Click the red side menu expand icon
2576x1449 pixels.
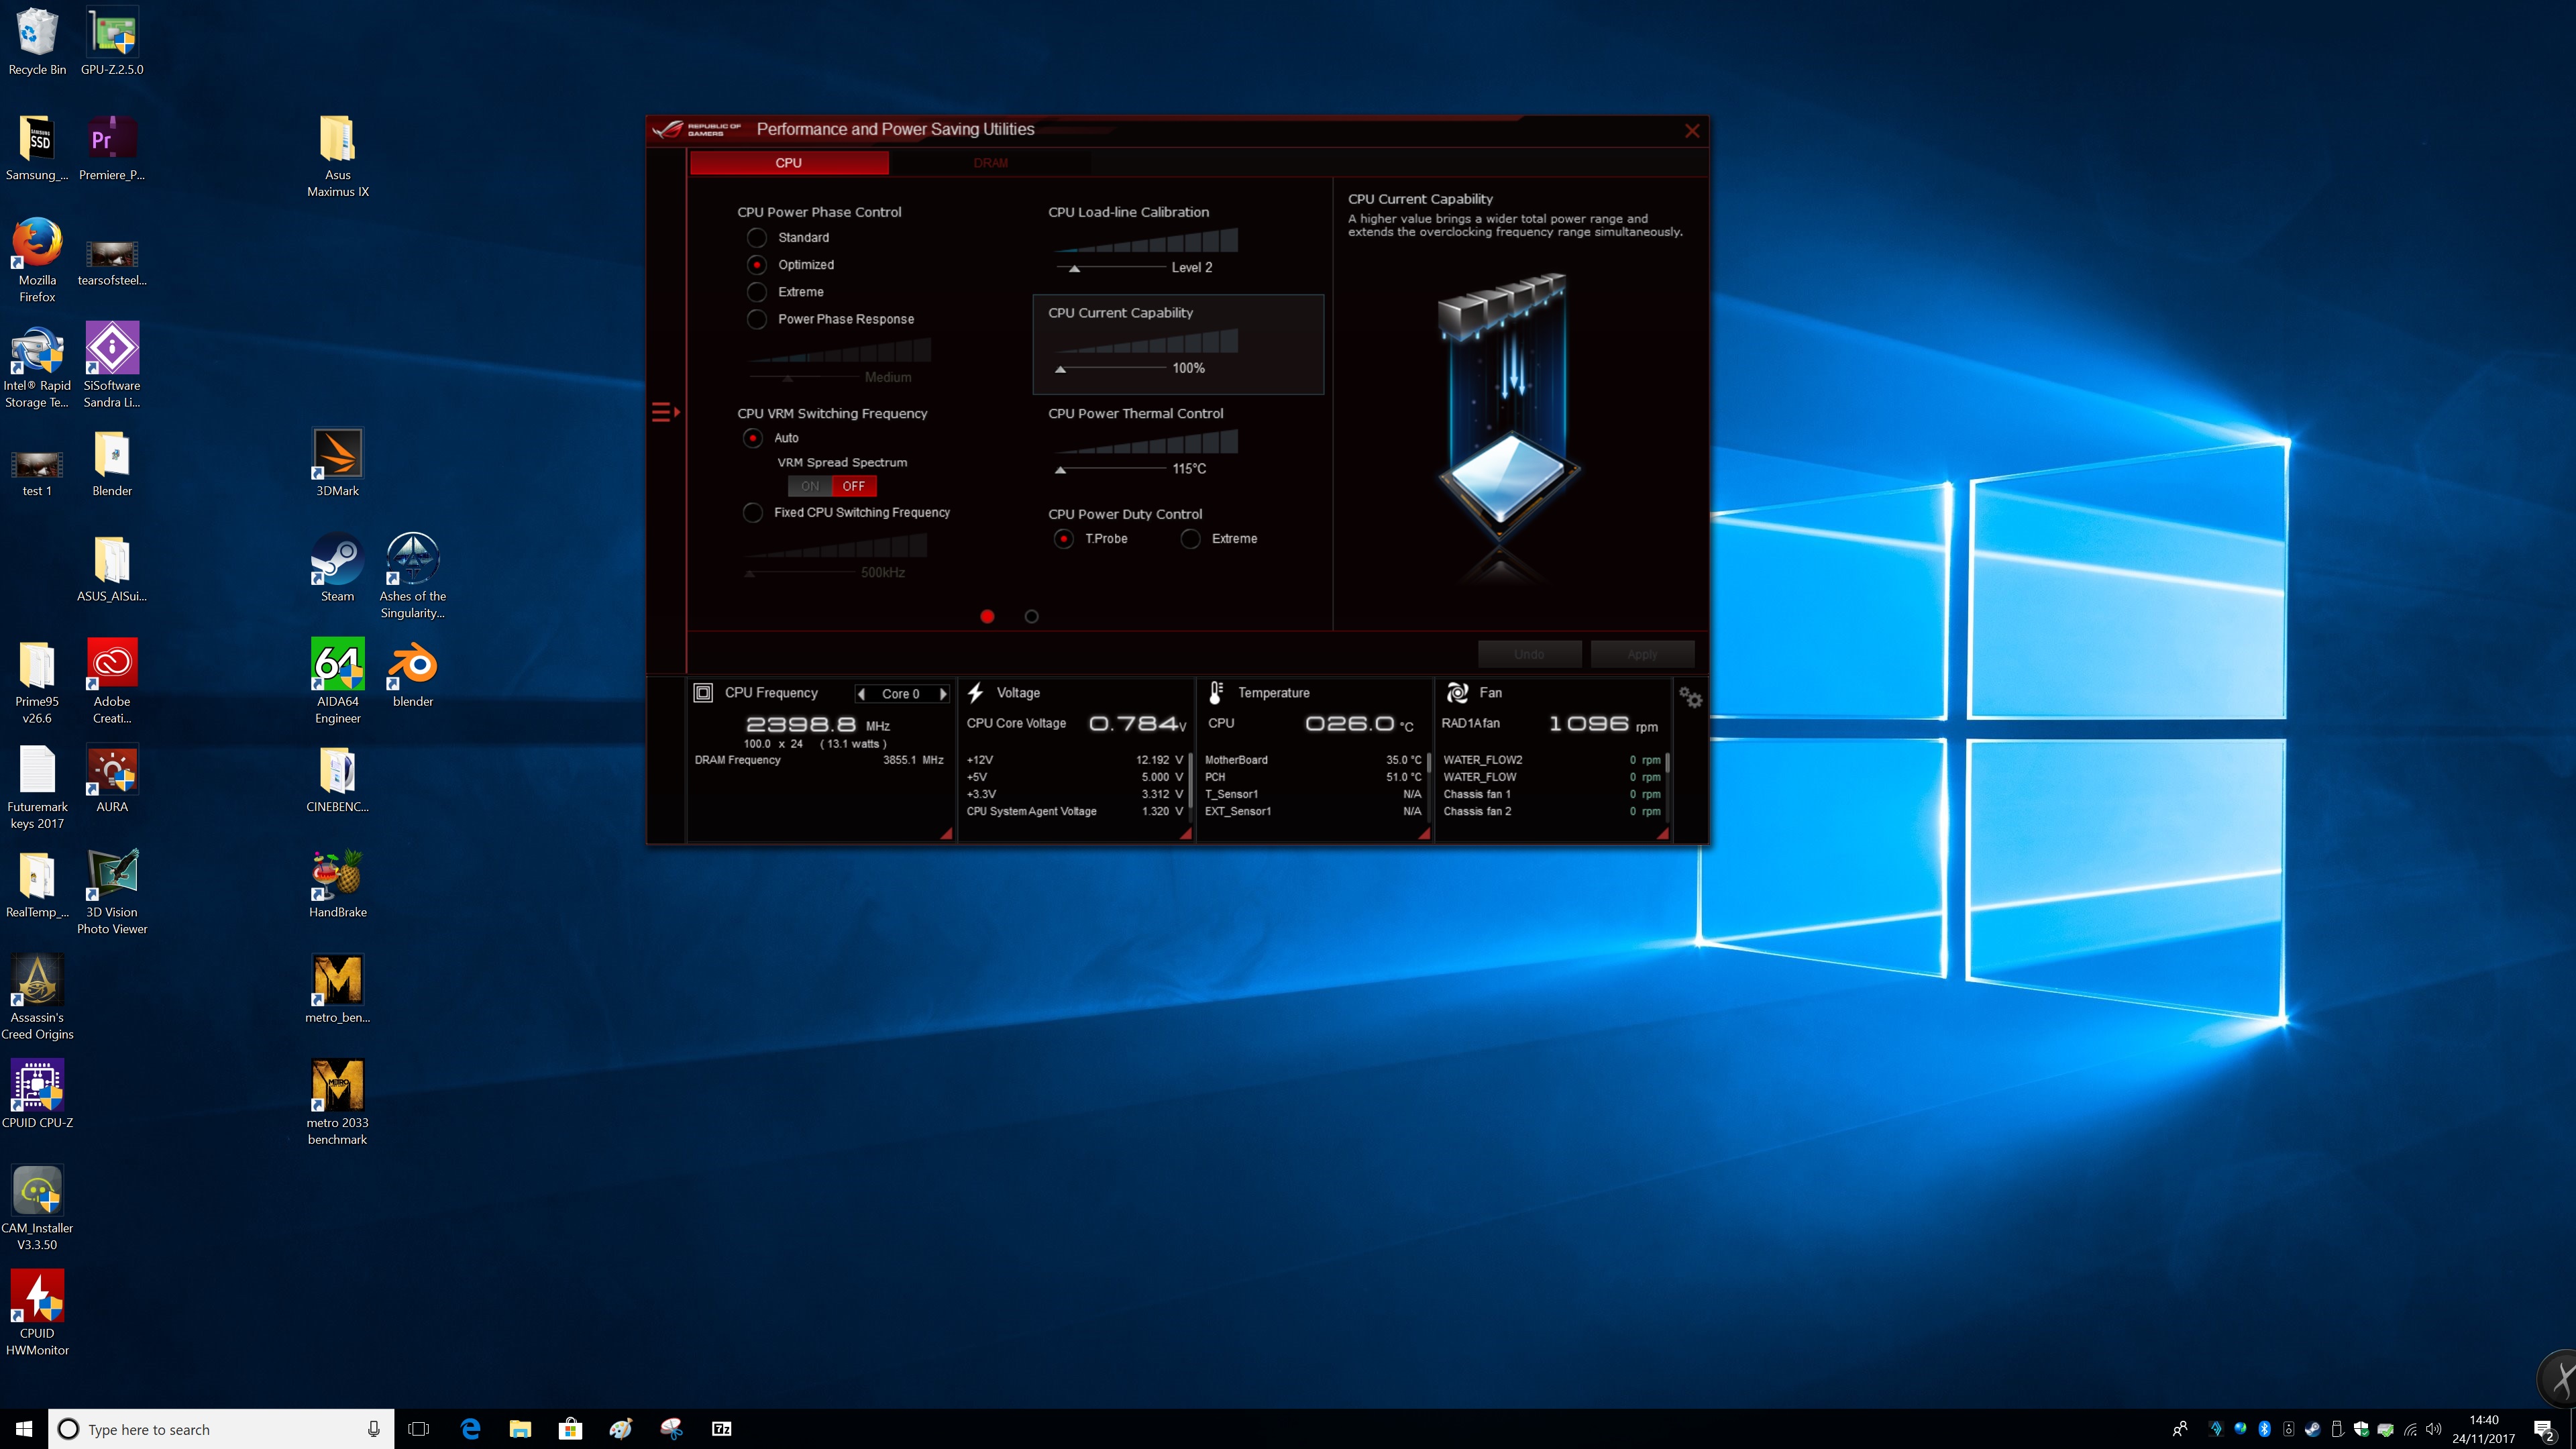coord(665,412)
